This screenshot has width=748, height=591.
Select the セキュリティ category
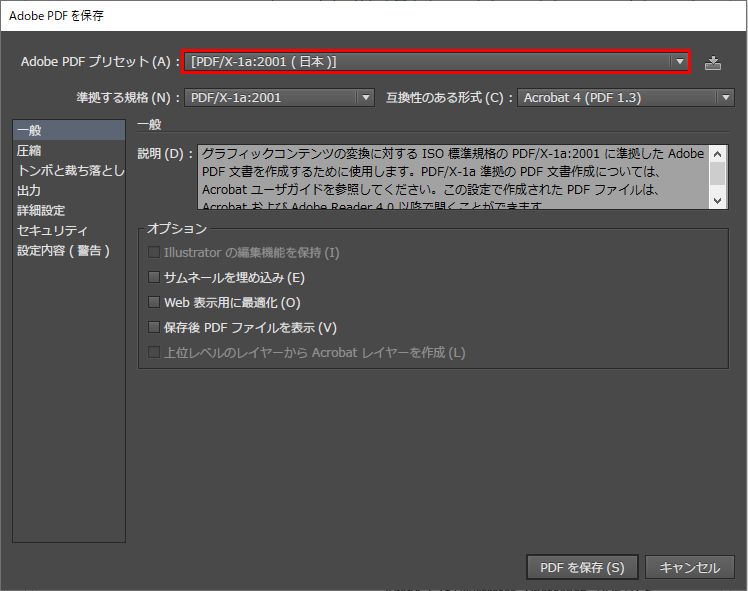[x=69, y=231]
